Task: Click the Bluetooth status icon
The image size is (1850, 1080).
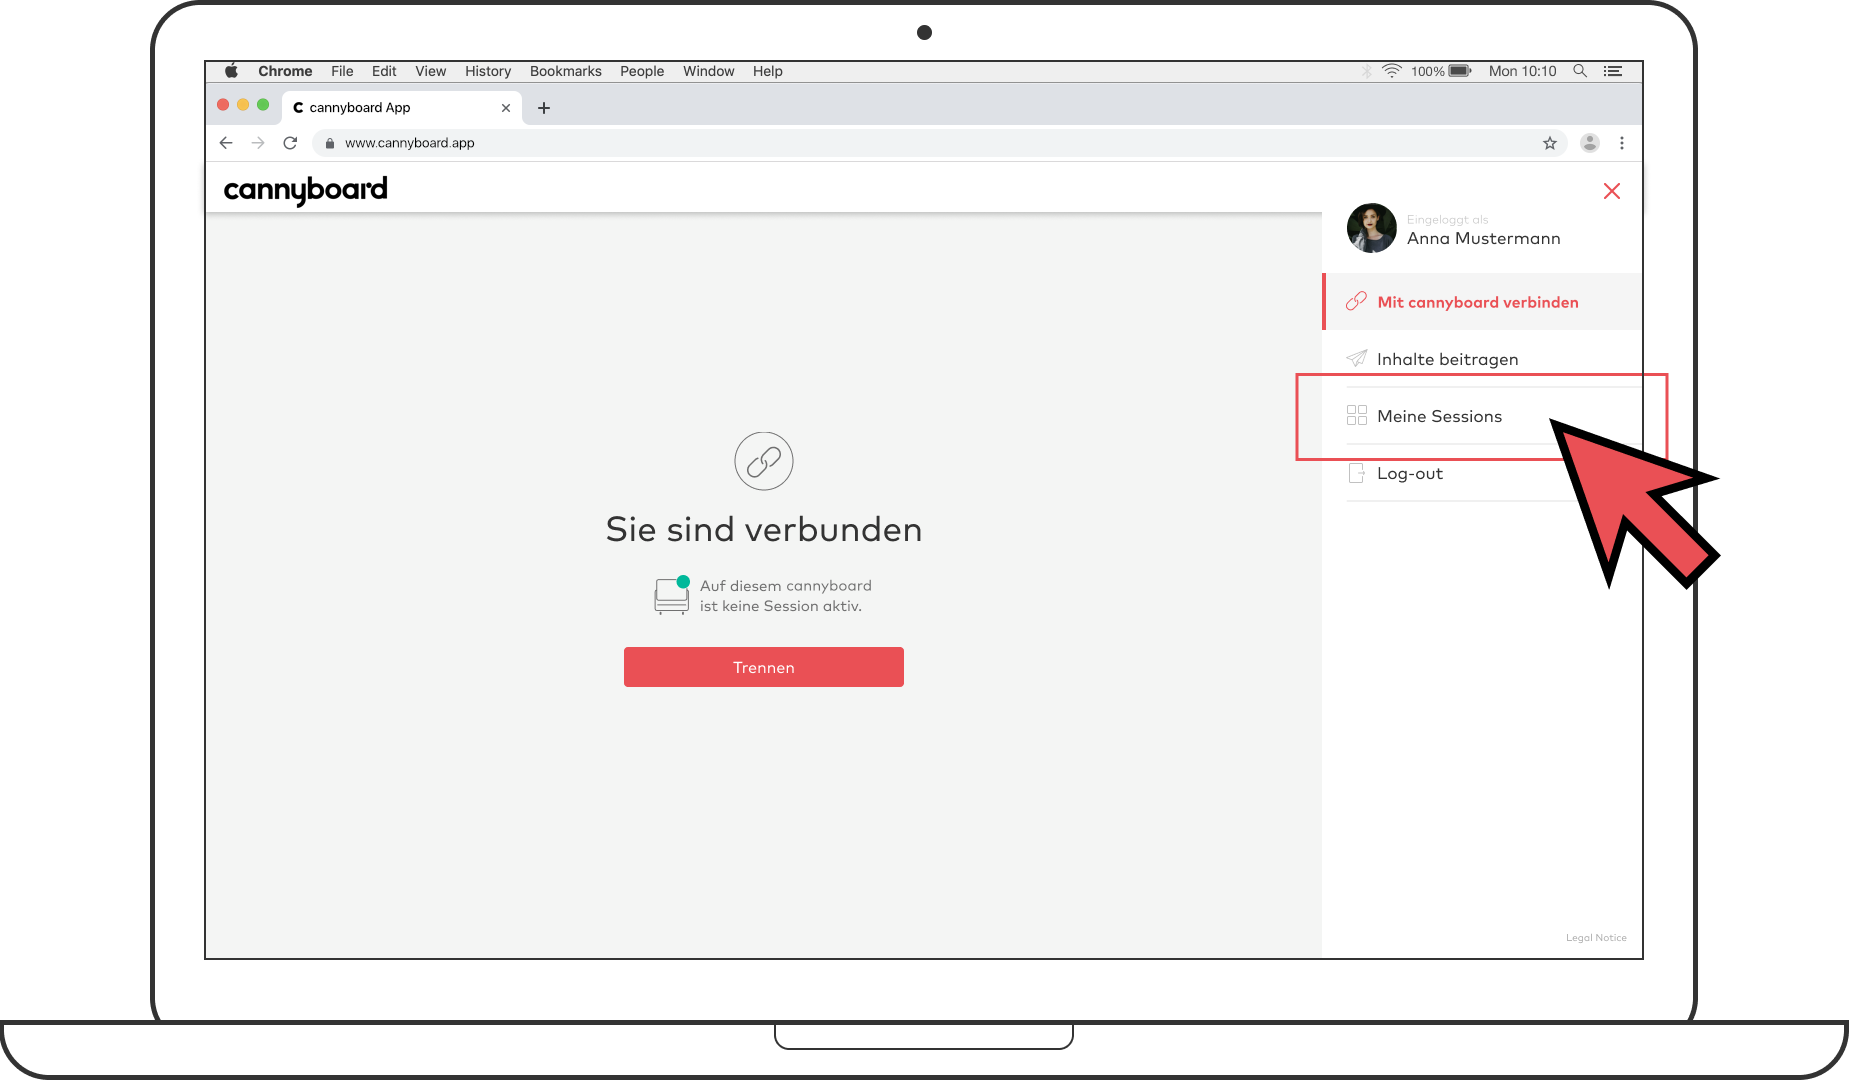Action: click(1367, 71)
